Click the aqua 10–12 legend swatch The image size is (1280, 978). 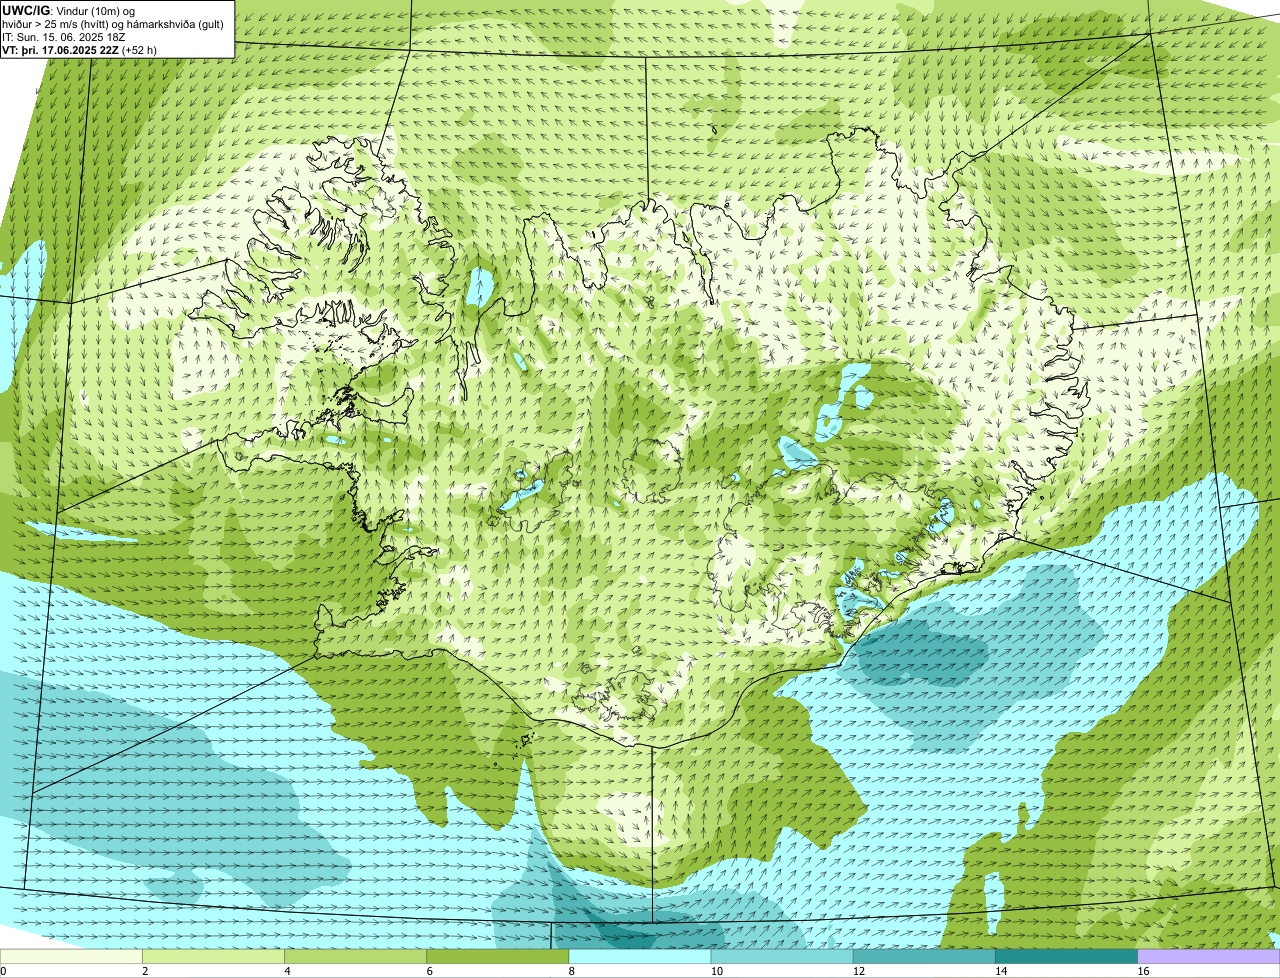click(782, 956)
